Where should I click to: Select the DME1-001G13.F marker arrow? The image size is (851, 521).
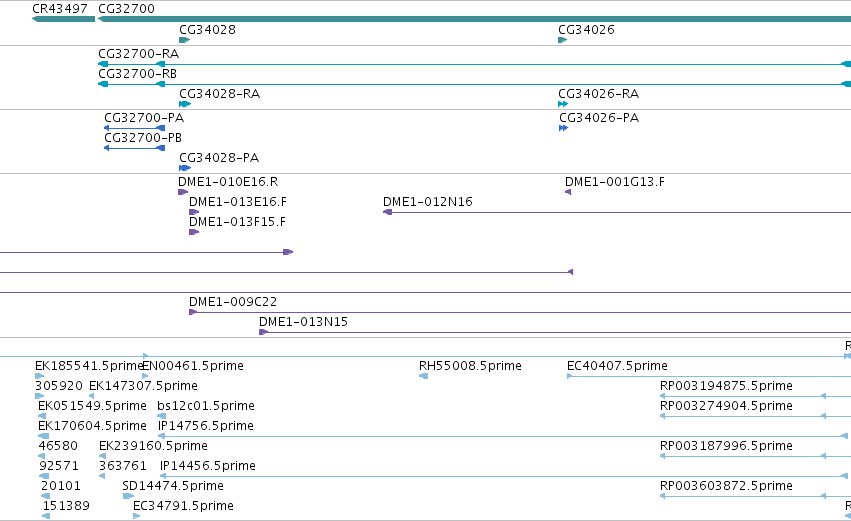(x=568, y=192)
